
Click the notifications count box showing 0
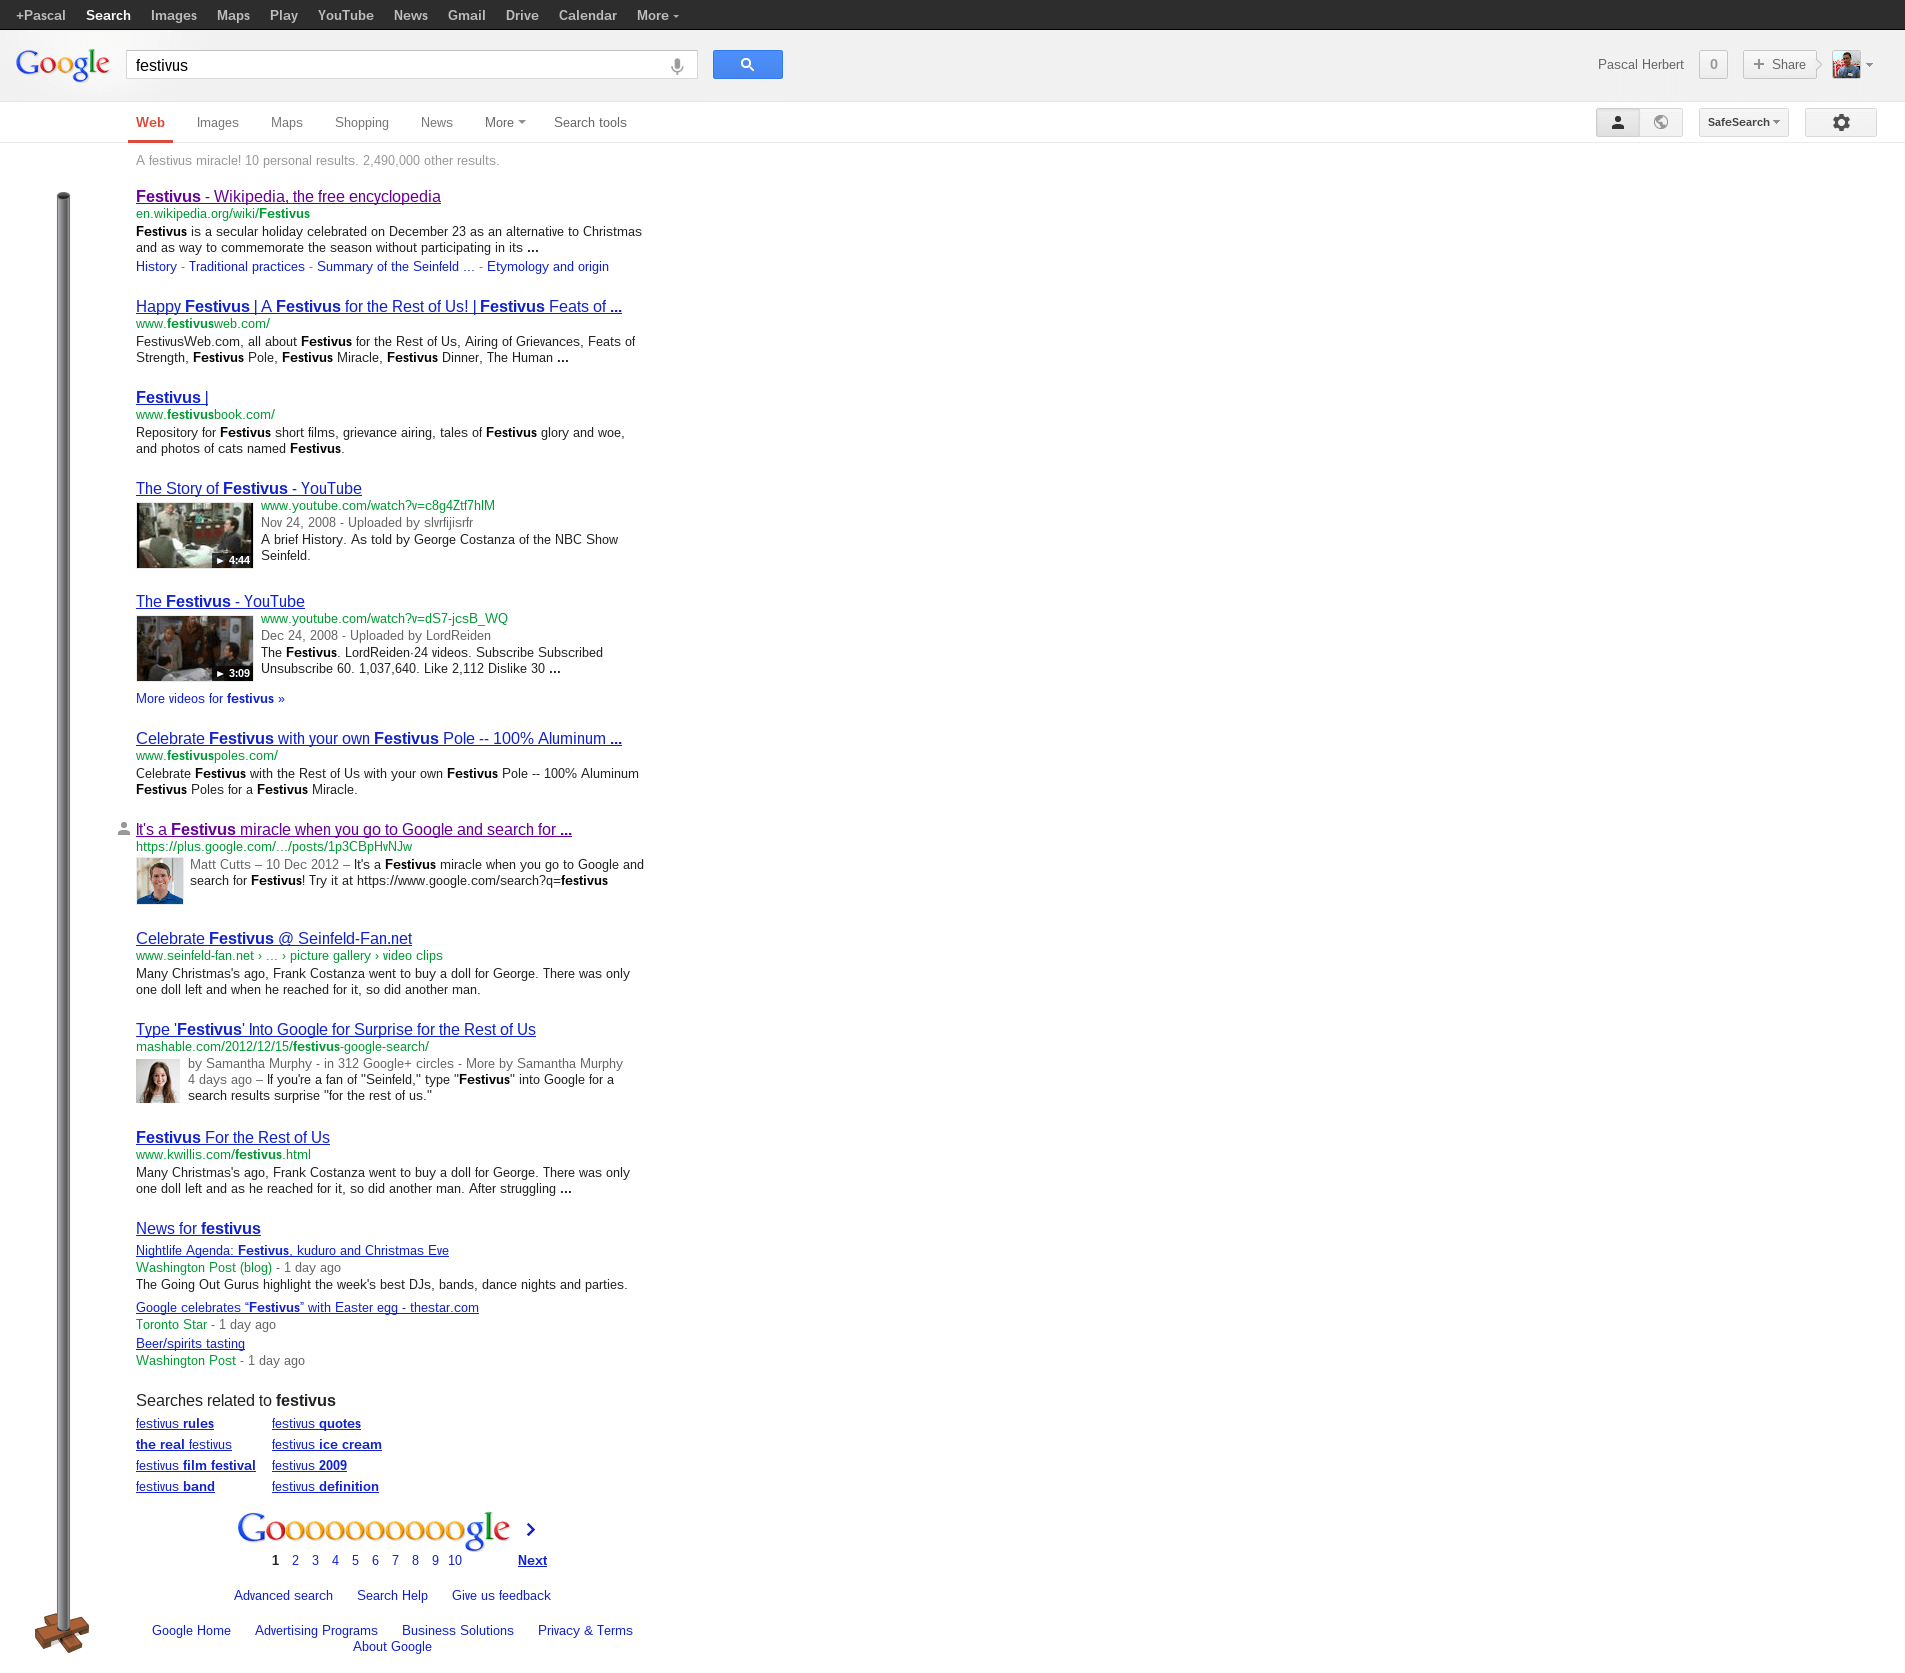coord(1713,64)
